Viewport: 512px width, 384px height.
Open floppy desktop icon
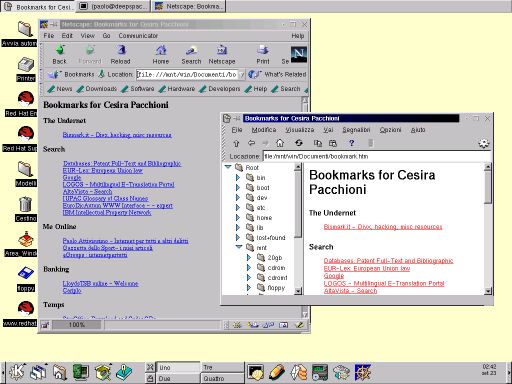pos(26,279)
